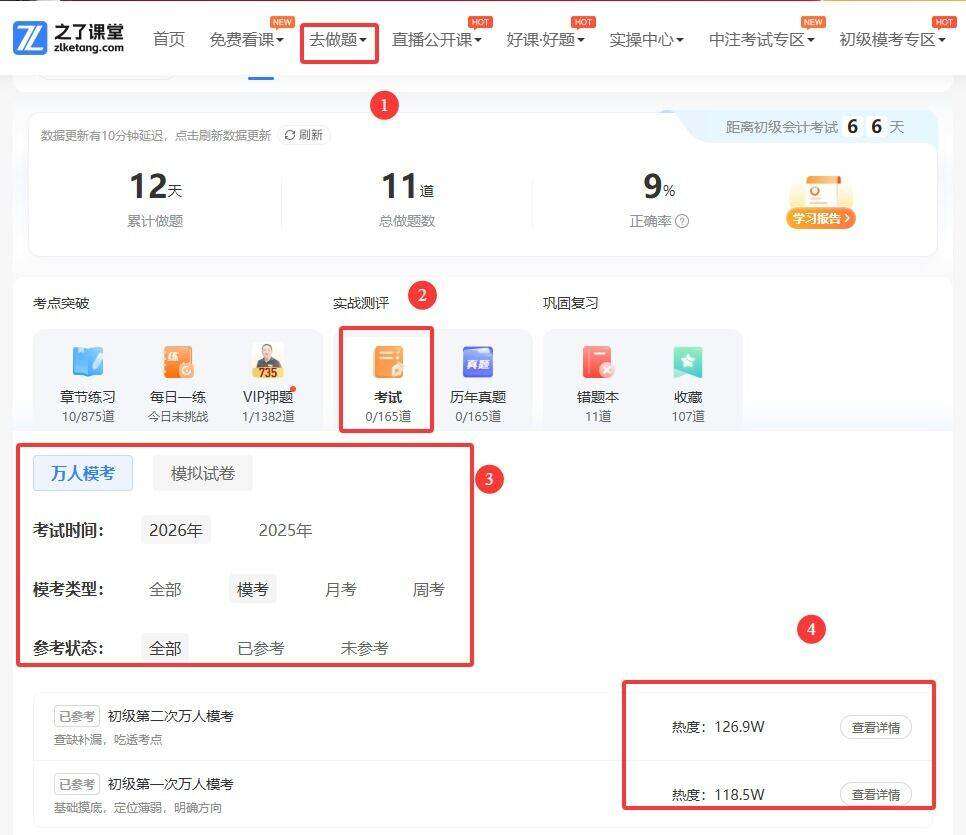
Task: Select 2025年 exam time filter
Action: point(285,530)
